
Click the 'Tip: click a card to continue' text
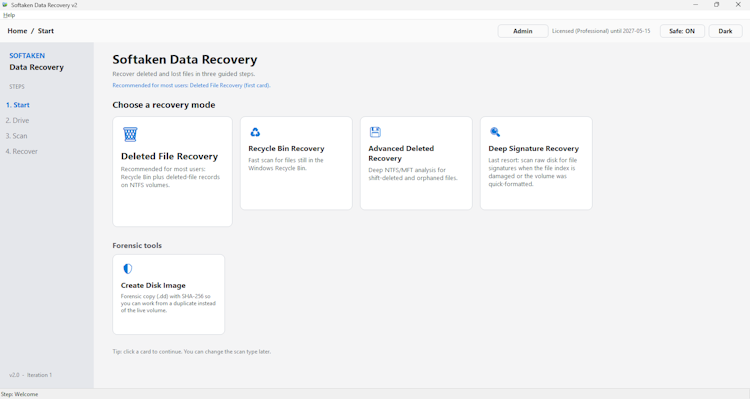[192, 352]
